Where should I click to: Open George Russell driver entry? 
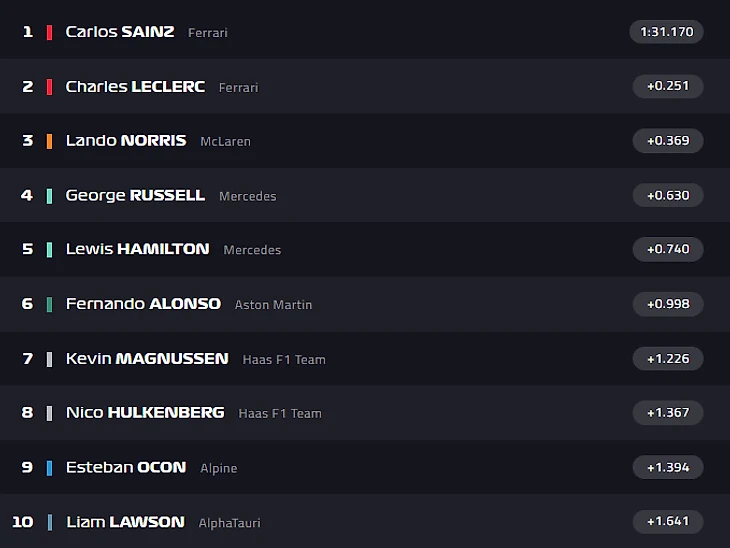pos(135,195)
